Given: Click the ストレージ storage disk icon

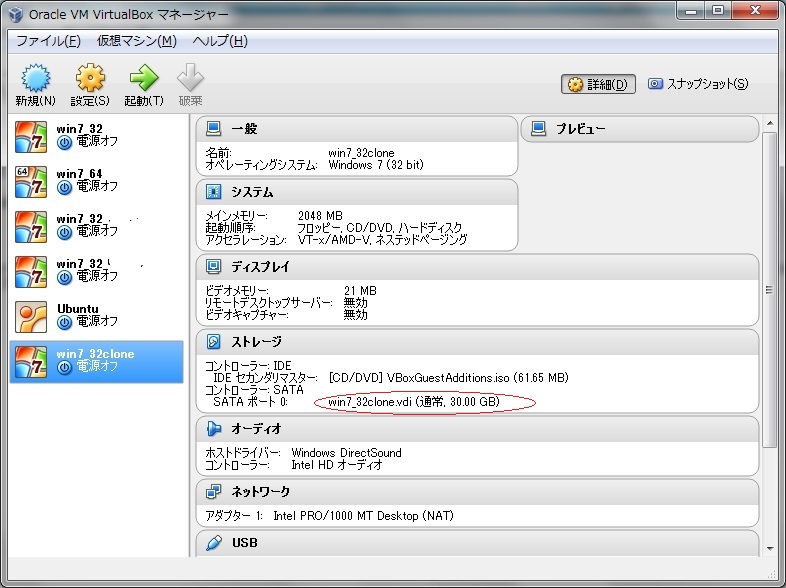Looking at the screenshot, I should point(214,341).
